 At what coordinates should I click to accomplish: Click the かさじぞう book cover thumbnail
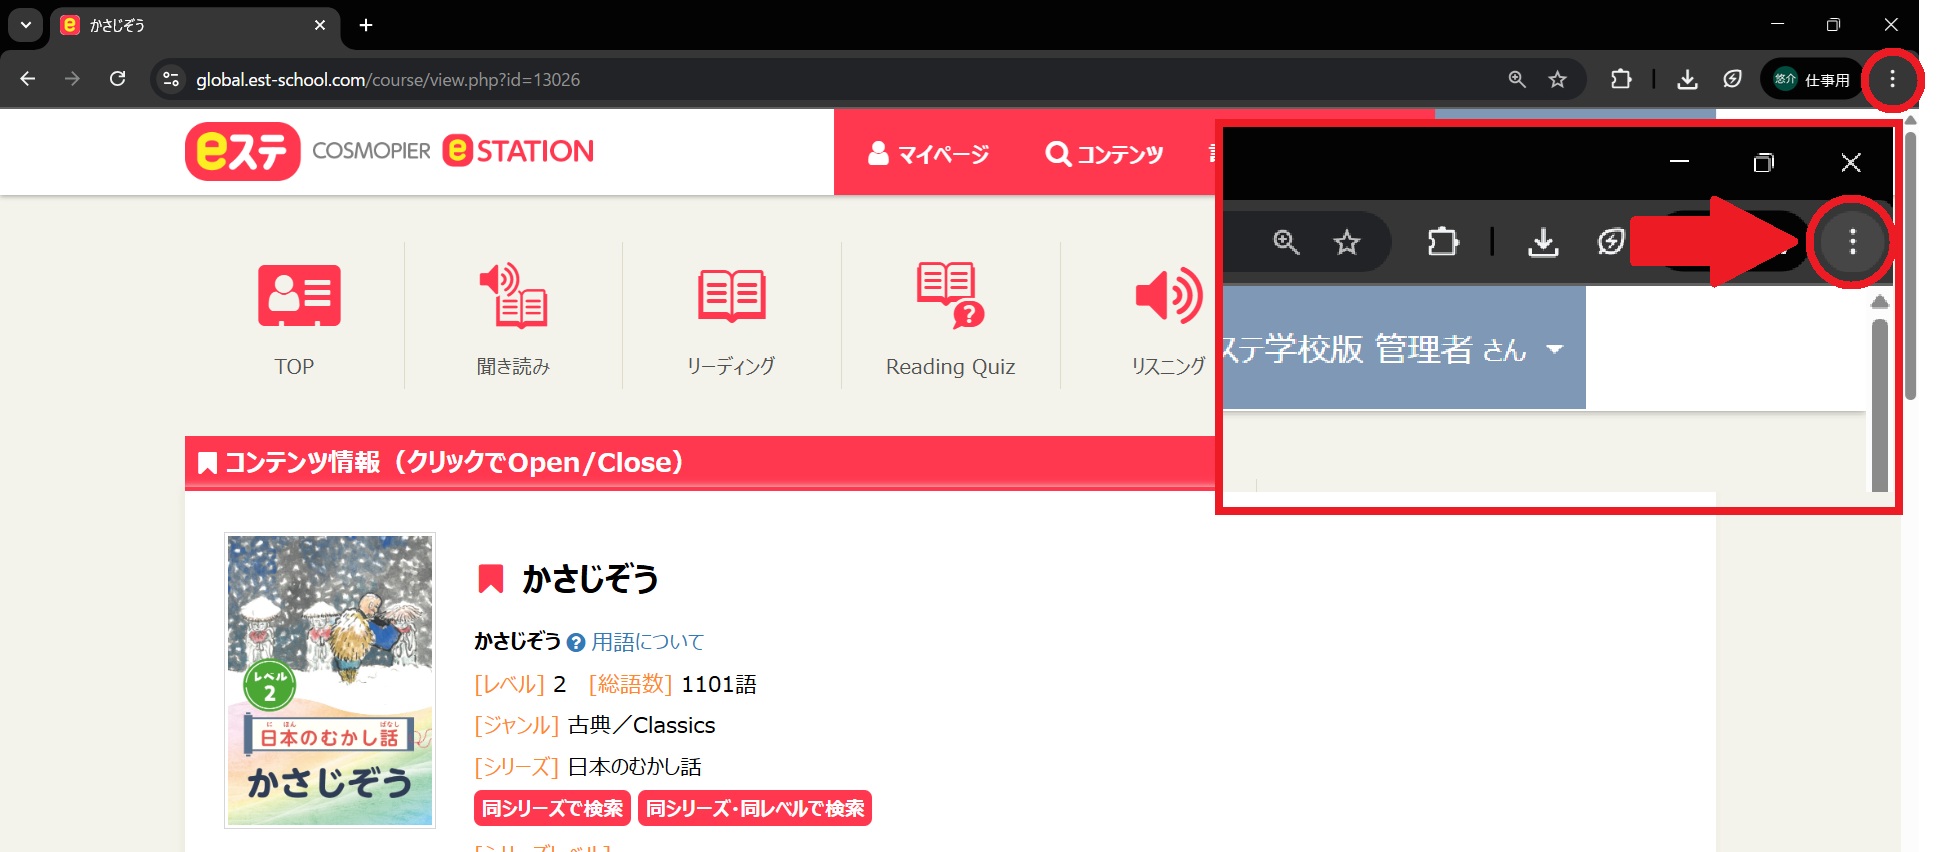[330, 680]
